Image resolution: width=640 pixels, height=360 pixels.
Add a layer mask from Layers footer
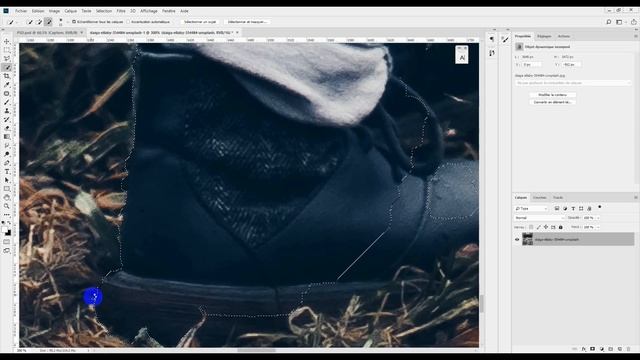point(593,349)
